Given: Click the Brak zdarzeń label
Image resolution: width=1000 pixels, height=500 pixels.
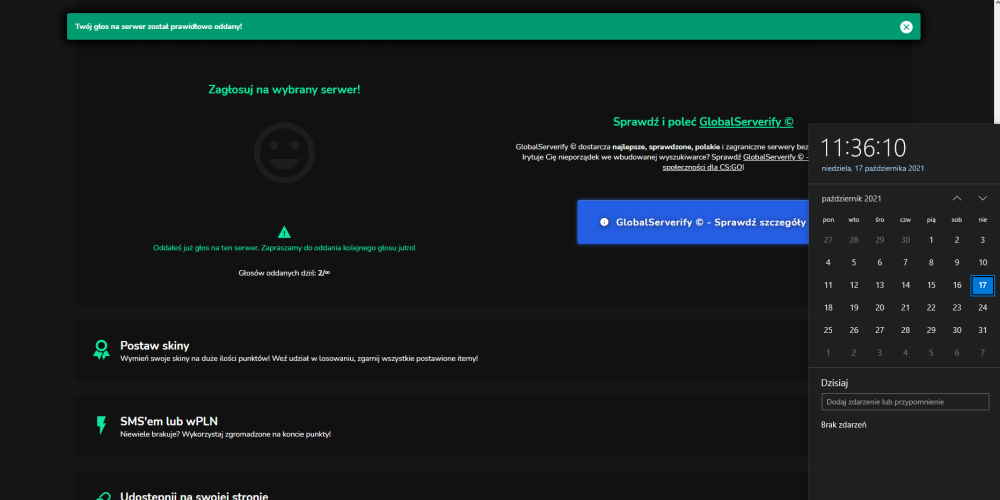Looking at the screenshot, I should [x=843, y=425].
